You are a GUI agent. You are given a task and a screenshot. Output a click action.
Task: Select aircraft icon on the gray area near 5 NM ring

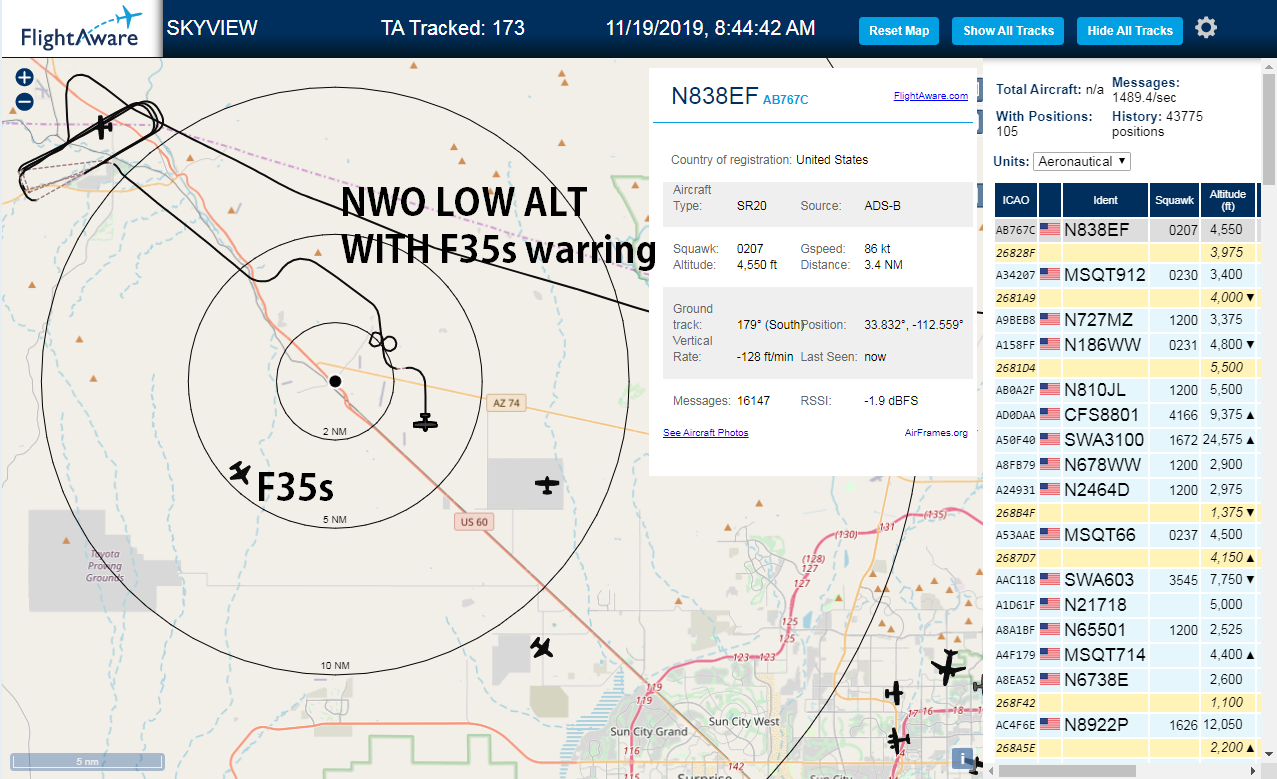point(546,485)
